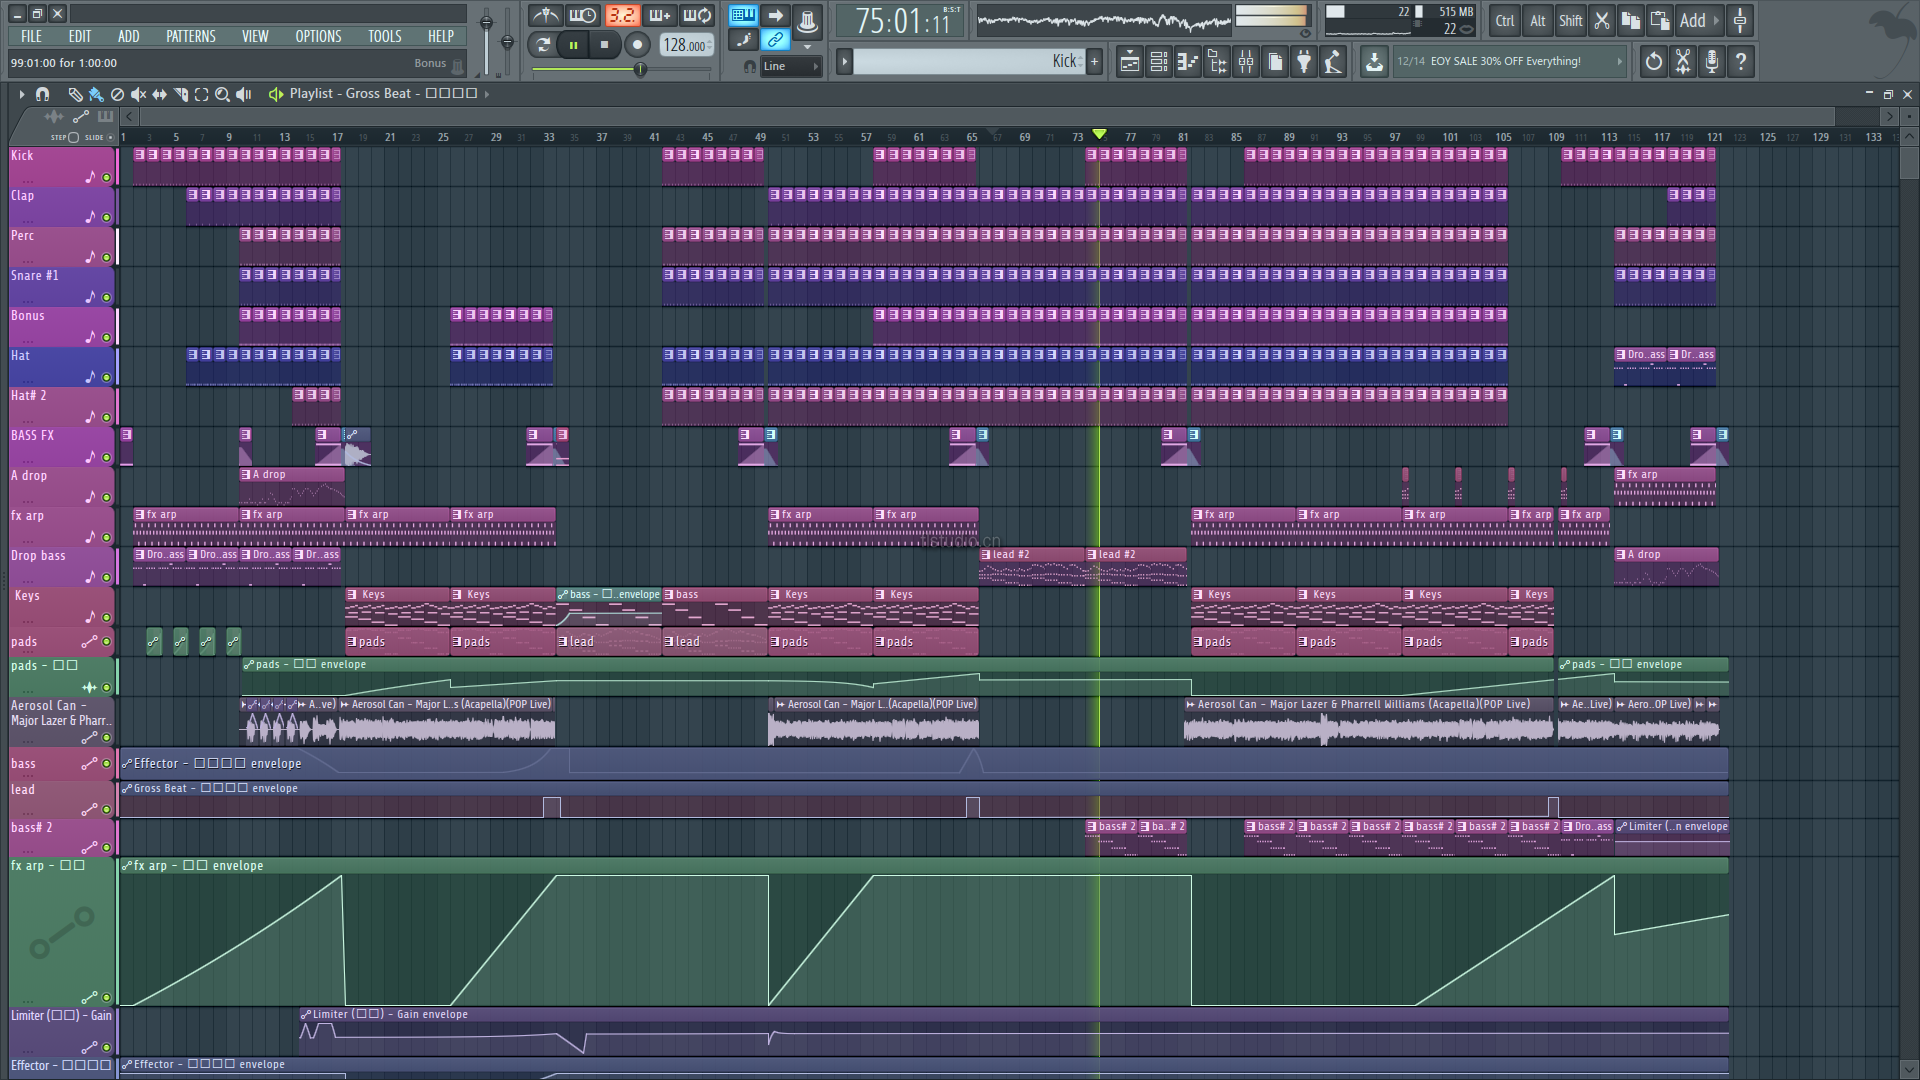The height and width of the screenshot is (1080, 1920).
Task: Open the help question mark icon
Action: point(1741,62)
